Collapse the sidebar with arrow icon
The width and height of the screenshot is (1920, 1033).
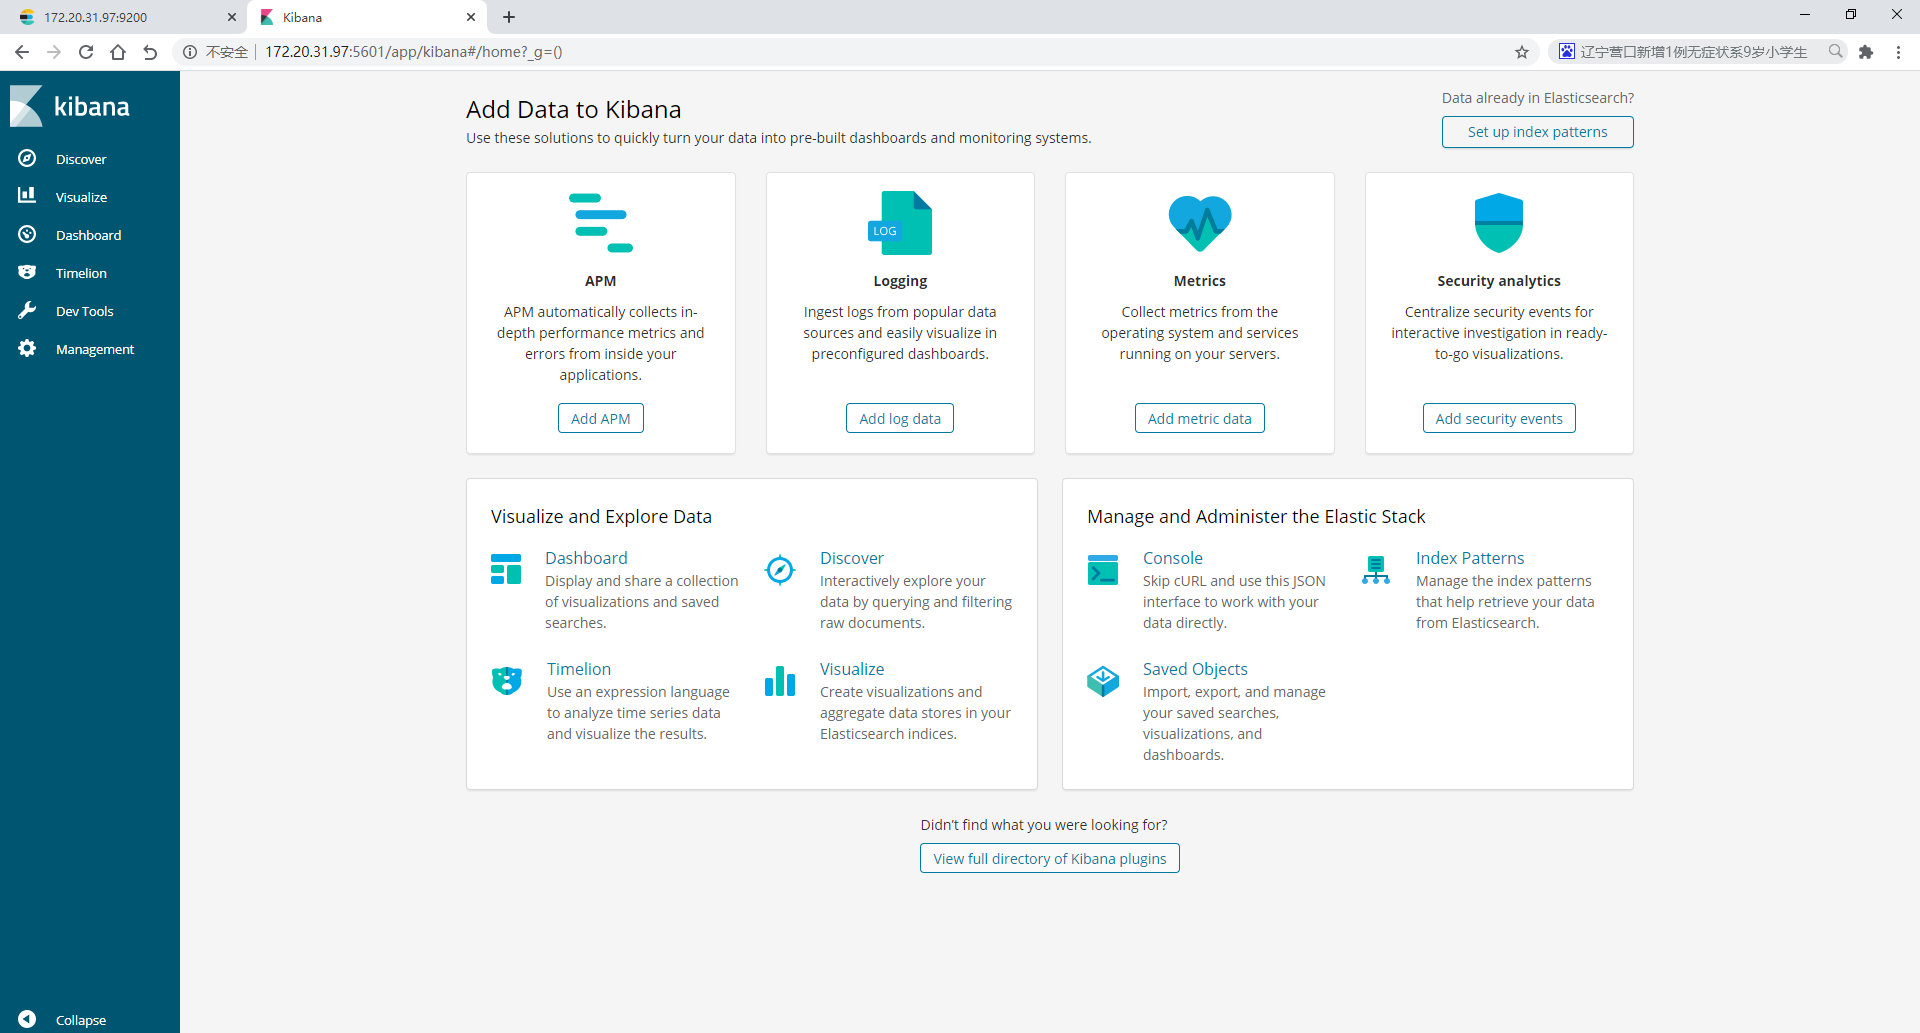click(x=27, y=1019)
